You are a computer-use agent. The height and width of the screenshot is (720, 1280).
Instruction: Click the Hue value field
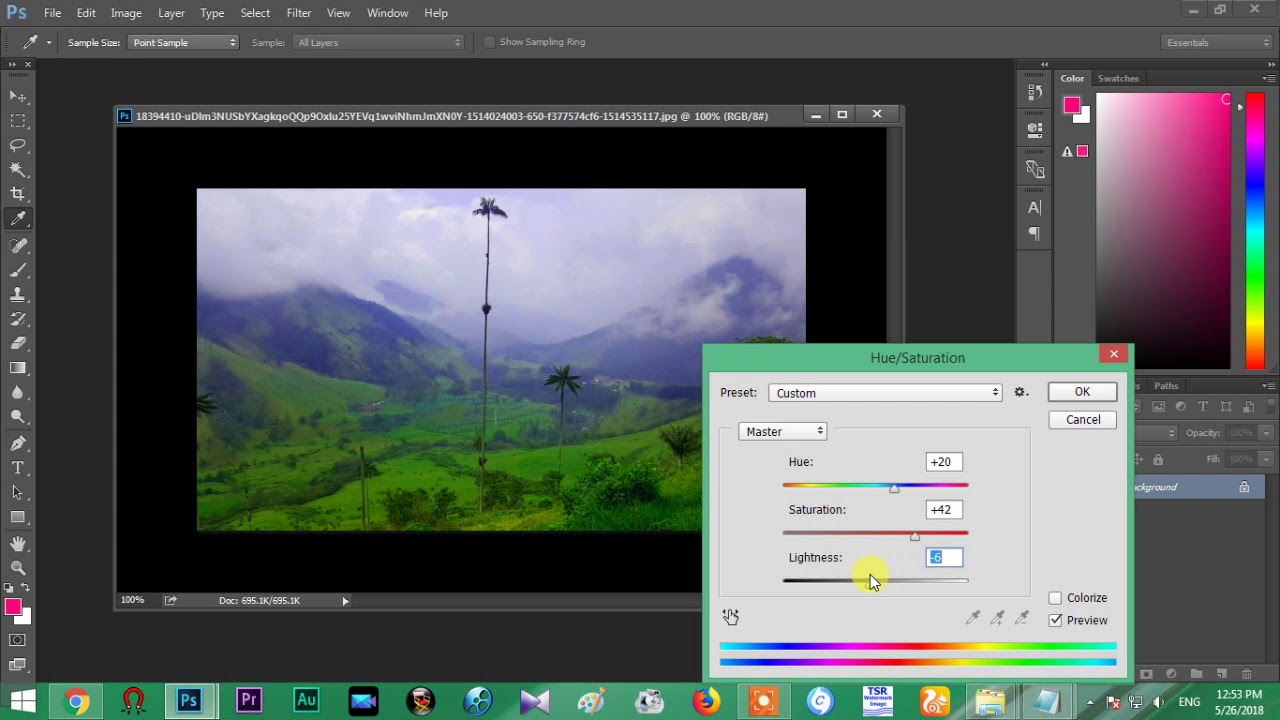click(x=944, y=462)
